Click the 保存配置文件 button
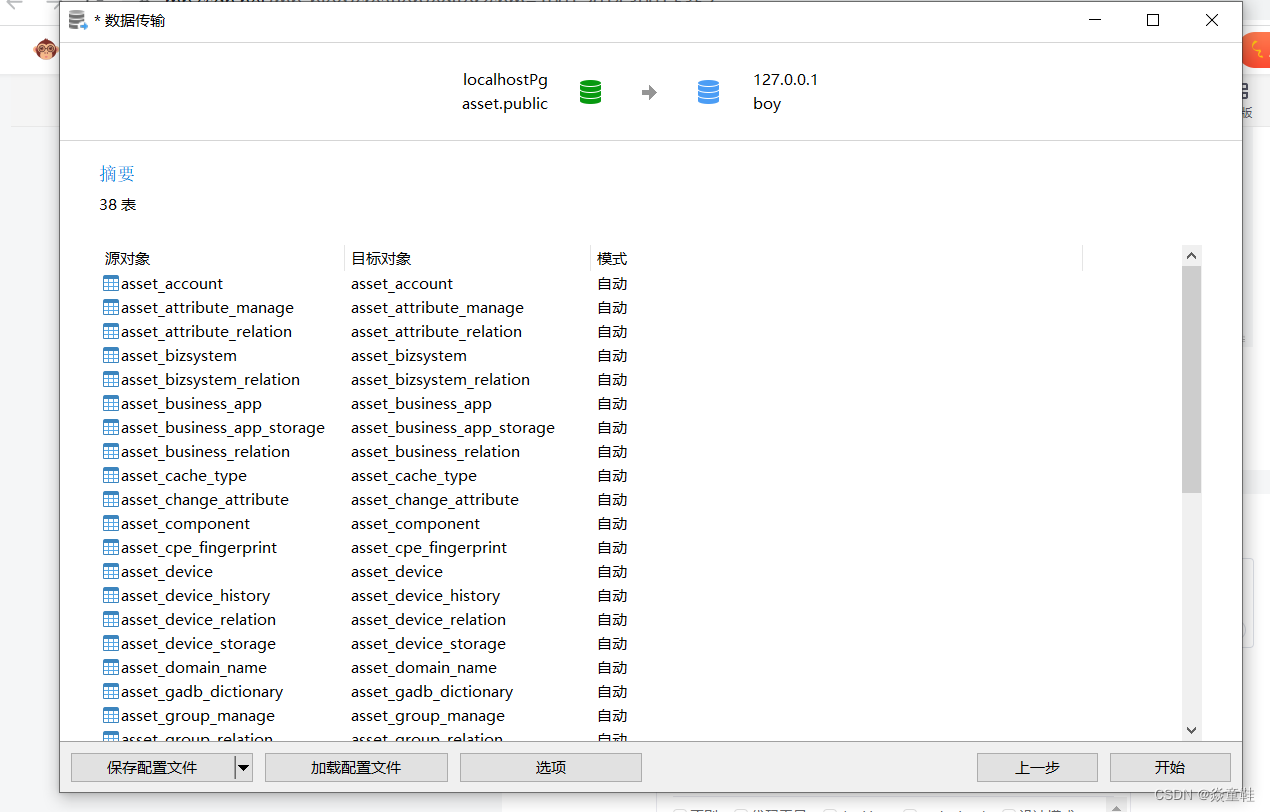 coord(152,768)
